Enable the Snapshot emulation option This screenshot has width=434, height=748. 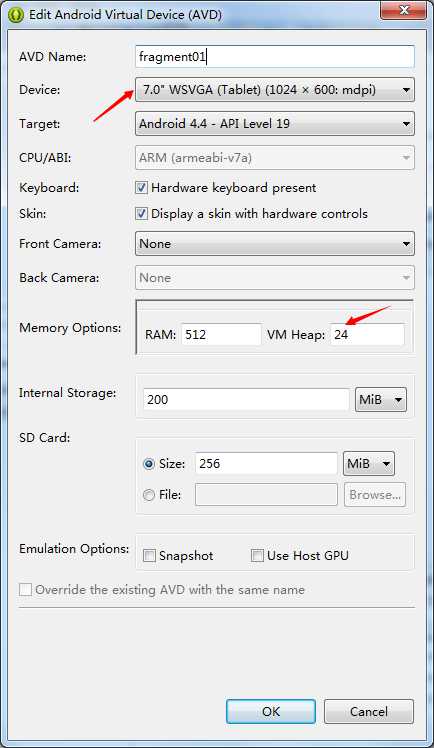(x=149, y=556)
